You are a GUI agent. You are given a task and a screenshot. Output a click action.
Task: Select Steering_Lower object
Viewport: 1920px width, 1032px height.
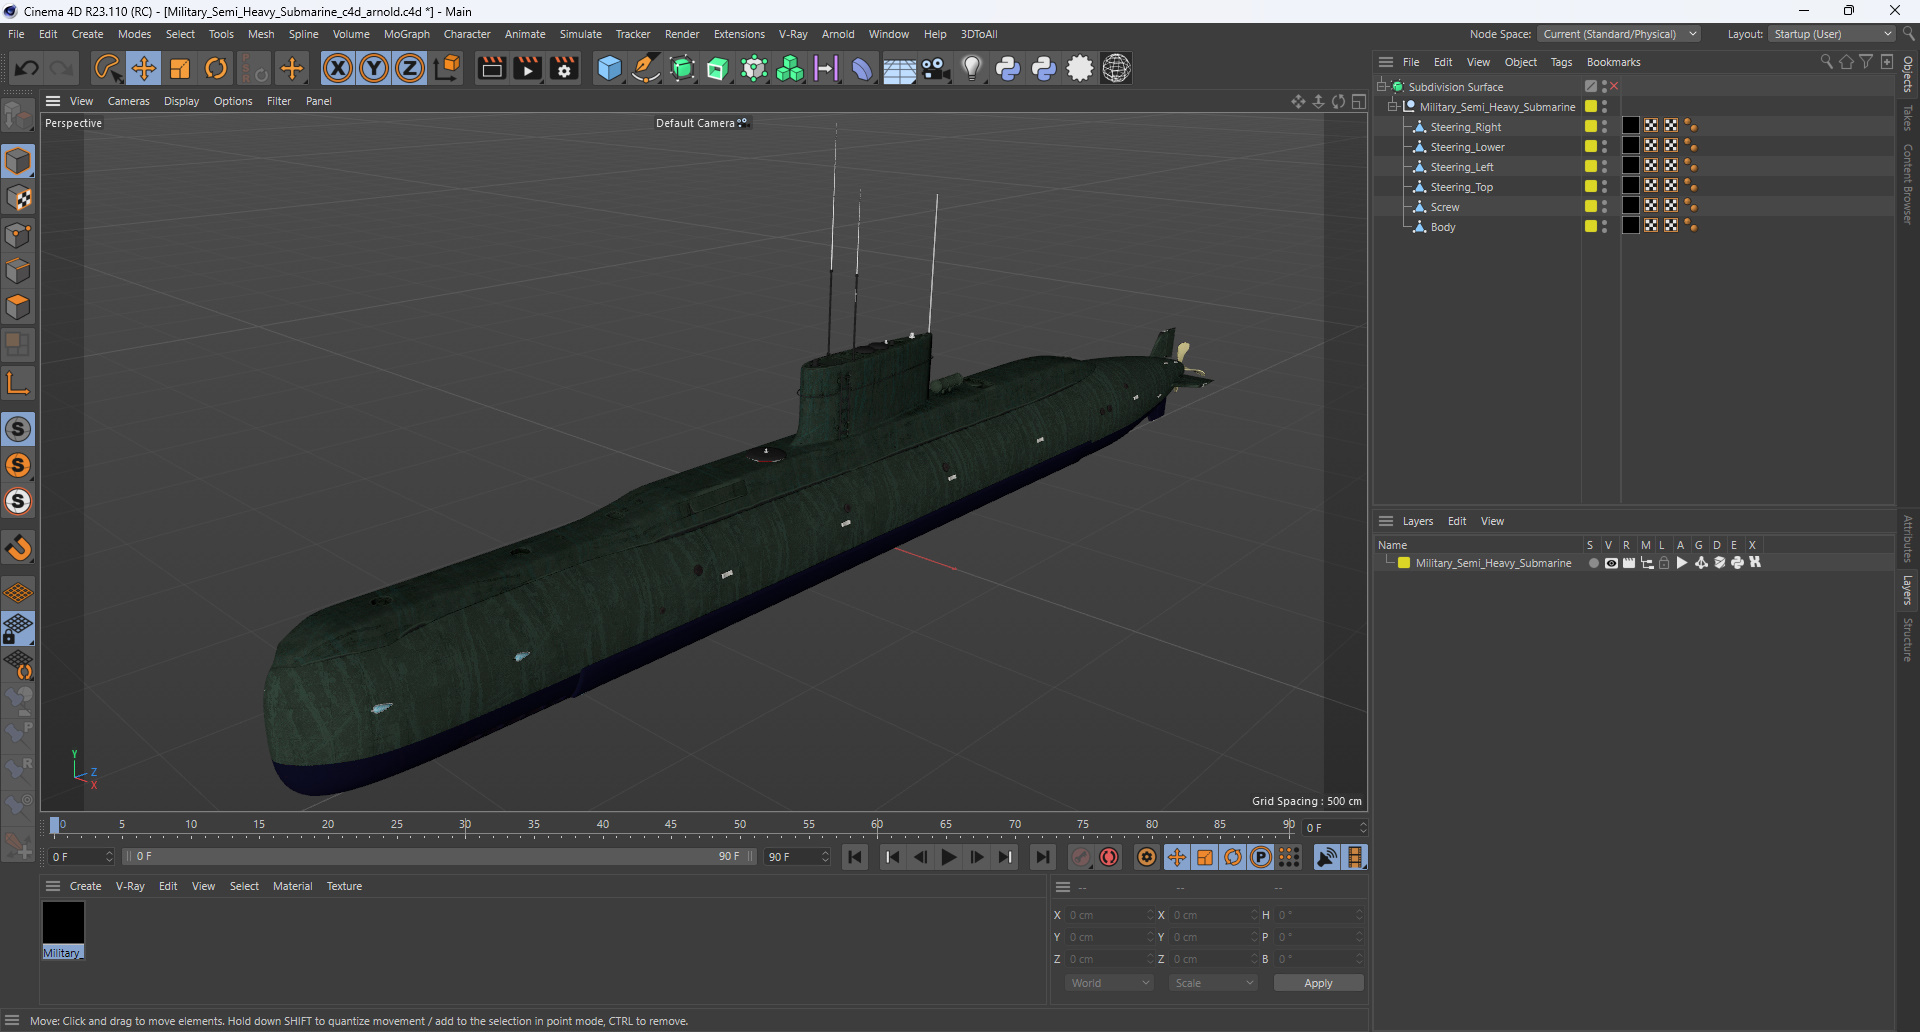(1467, 147)
